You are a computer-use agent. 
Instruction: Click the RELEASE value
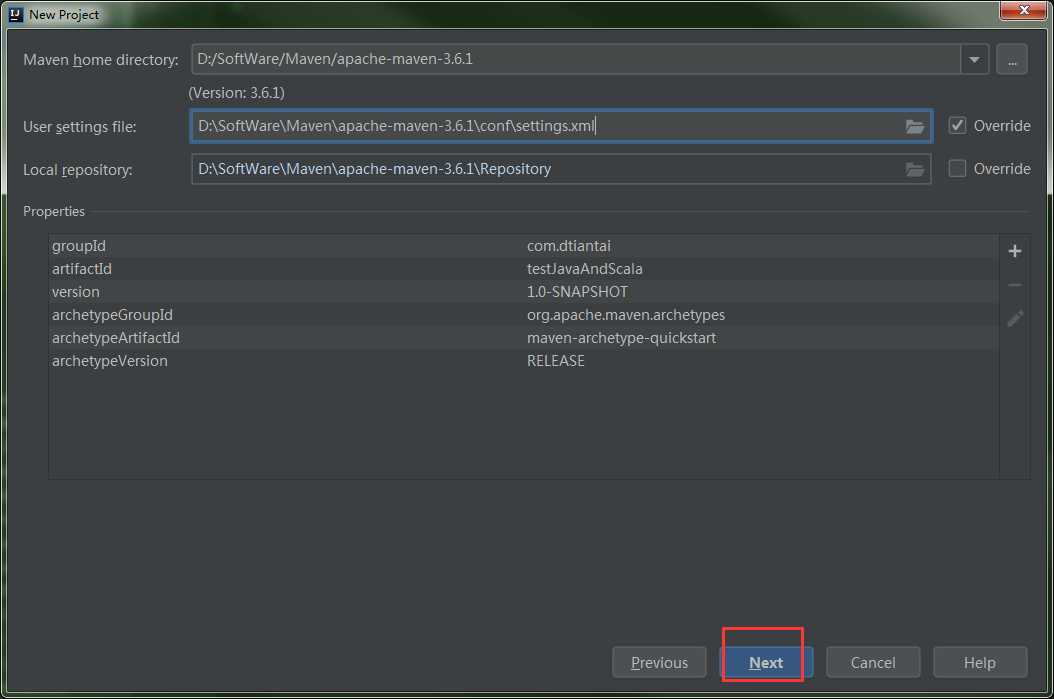555,361
